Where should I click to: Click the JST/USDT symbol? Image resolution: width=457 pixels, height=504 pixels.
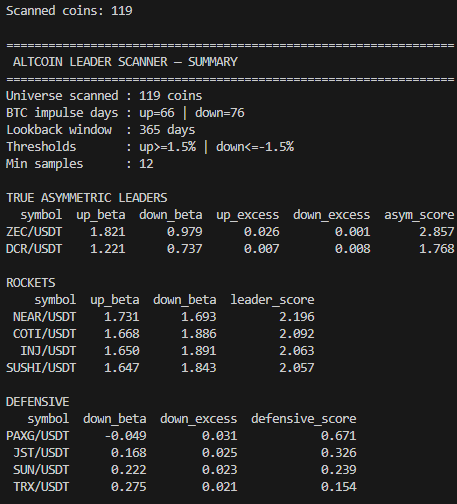pyautogui.click(x=41, y=453)
